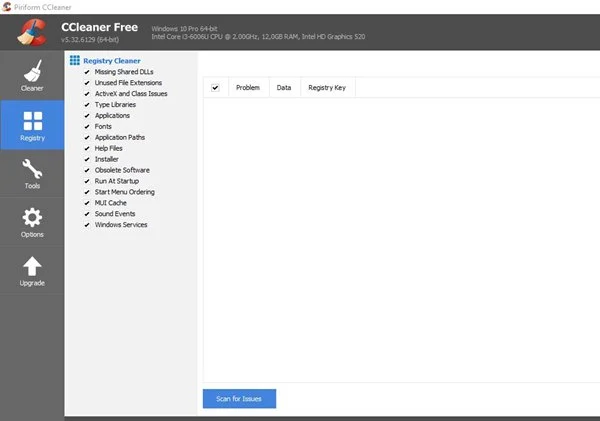
Task: Click the Intel Core i3-6006U system info line
Action: pos(258,37)
